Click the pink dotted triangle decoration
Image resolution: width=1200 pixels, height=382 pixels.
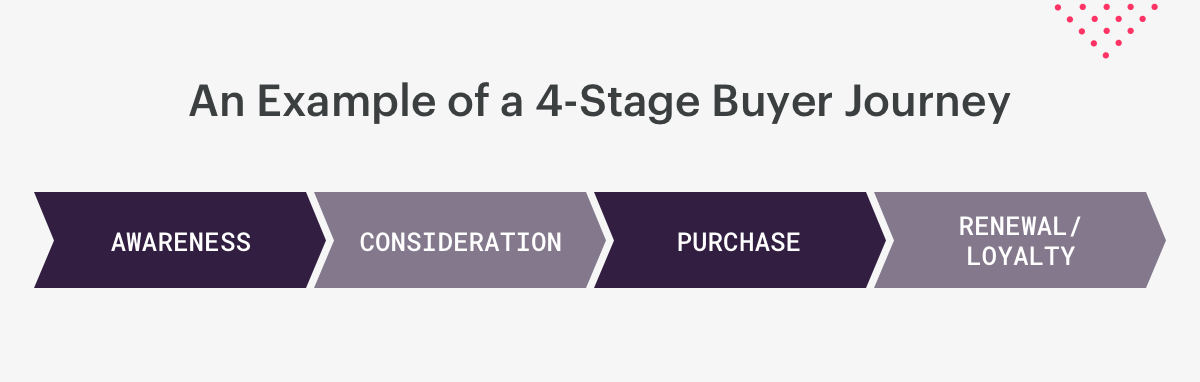1105,27
